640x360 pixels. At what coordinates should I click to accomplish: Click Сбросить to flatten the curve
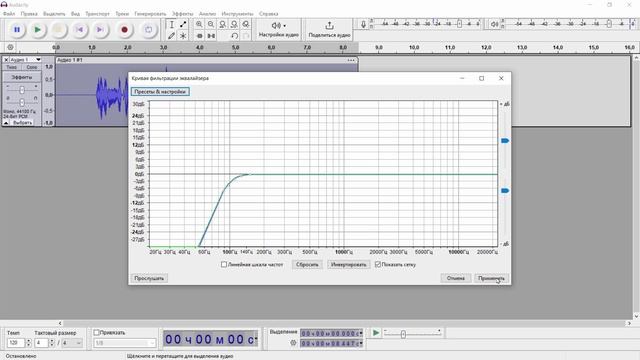pyautogui.click(x=307, y=264)
